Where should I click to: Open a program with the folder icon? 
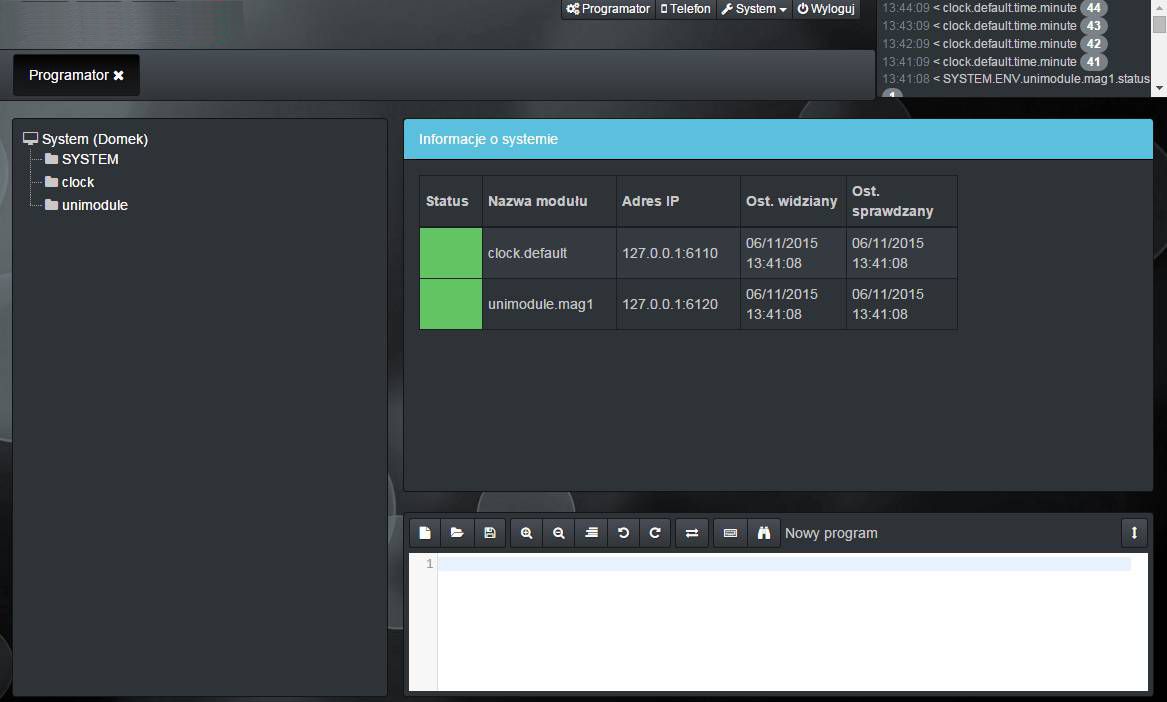[x=457, y=533]
